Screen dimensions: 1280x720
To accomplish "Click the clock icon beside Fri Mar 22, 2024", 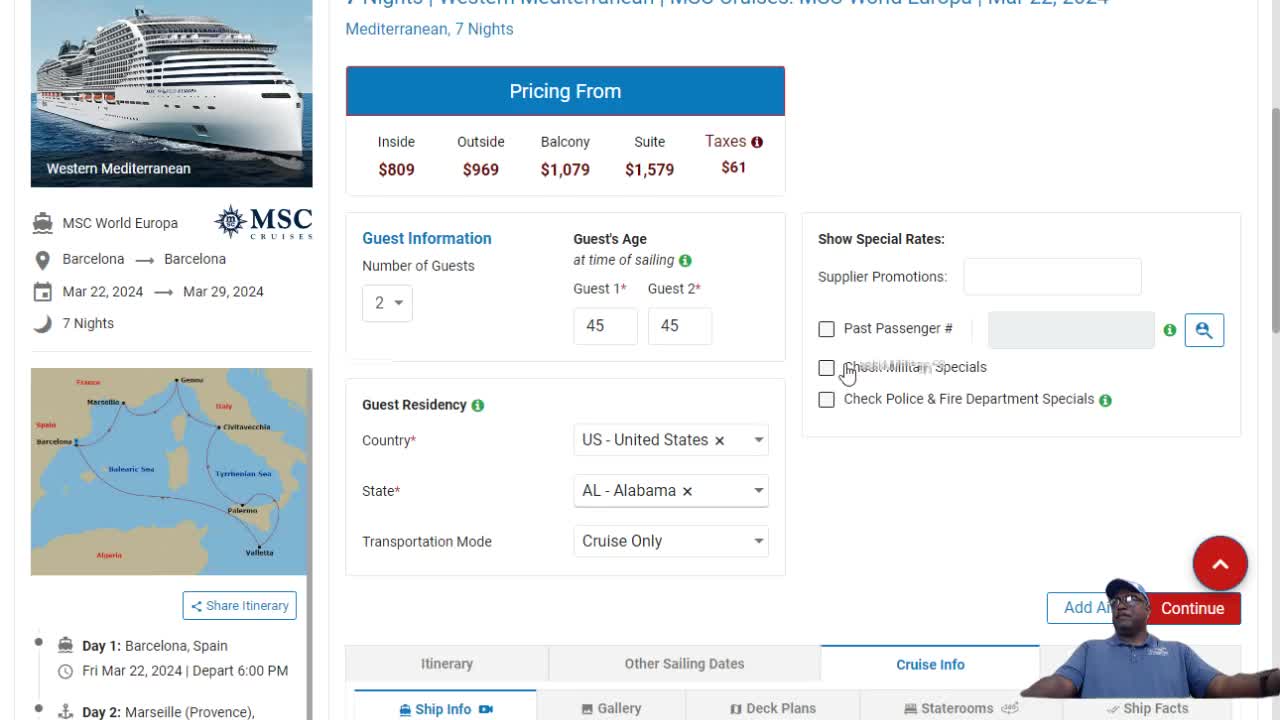I will click(x=65, y=671).
